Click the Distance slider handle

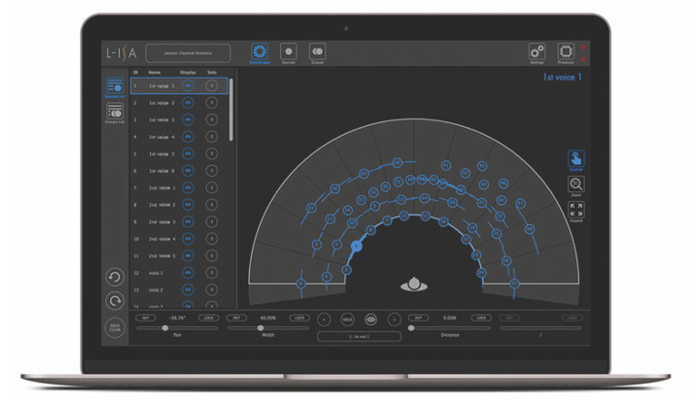[411, 328]
